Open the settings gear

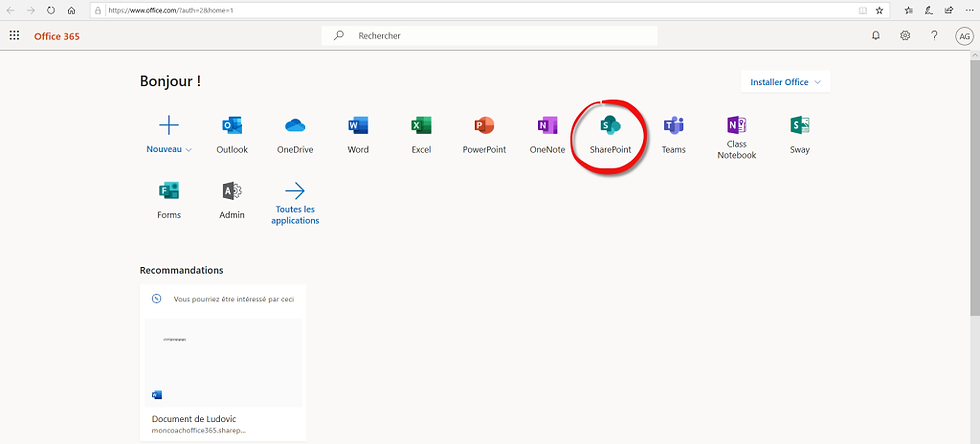(x=905, y=36)
